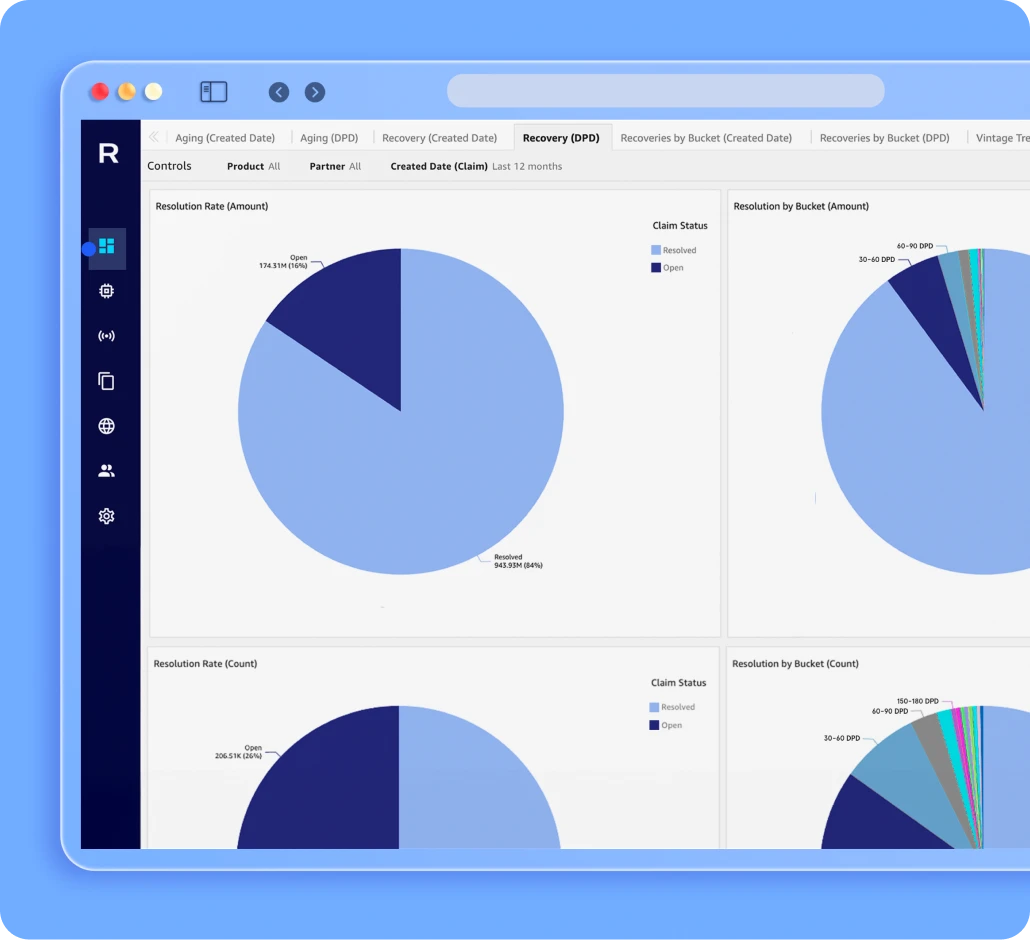Open the globe icon in sidebar
Image resolution: width=1030 pixels, height=940 pixels.
[107, 426]
